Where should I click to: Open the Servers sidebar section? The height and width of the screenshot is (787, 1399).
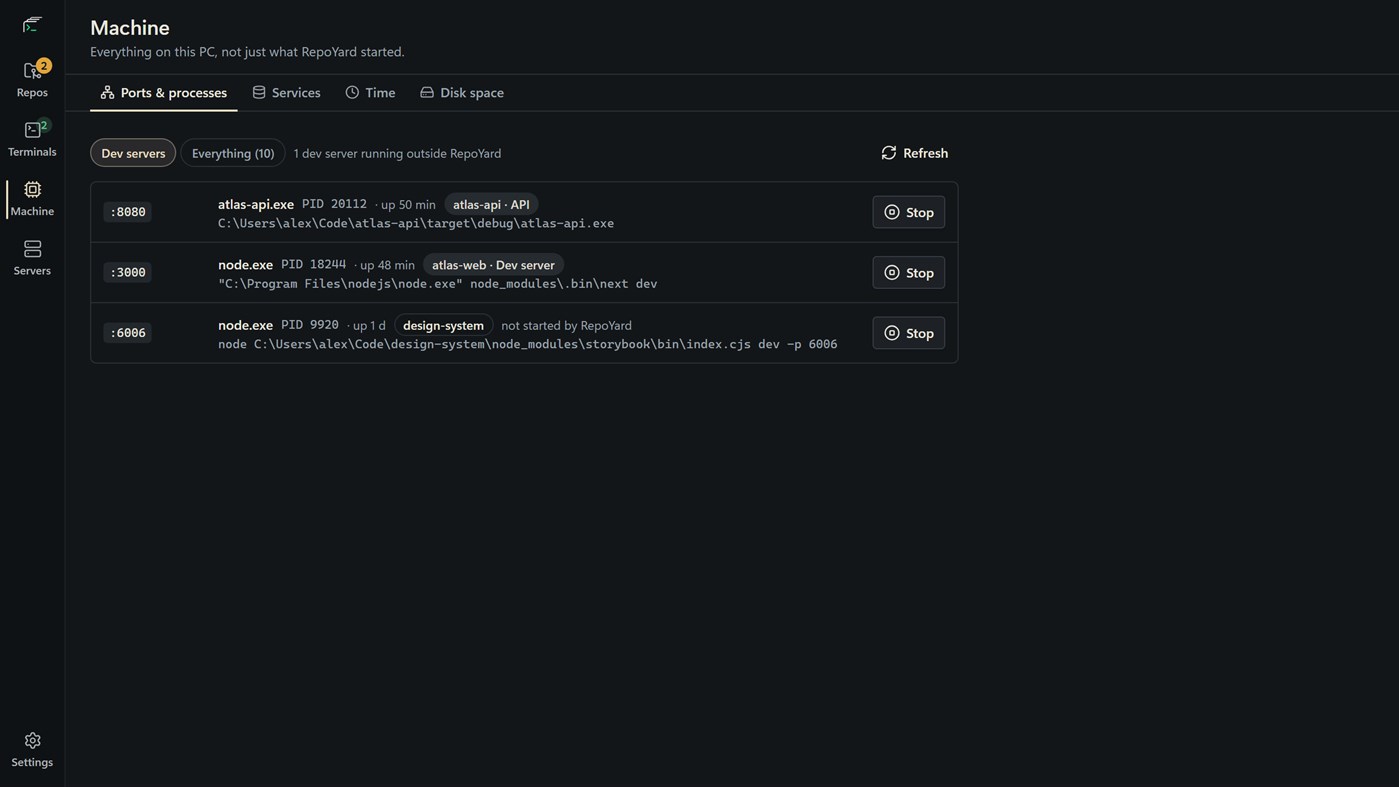coord(32,258)
